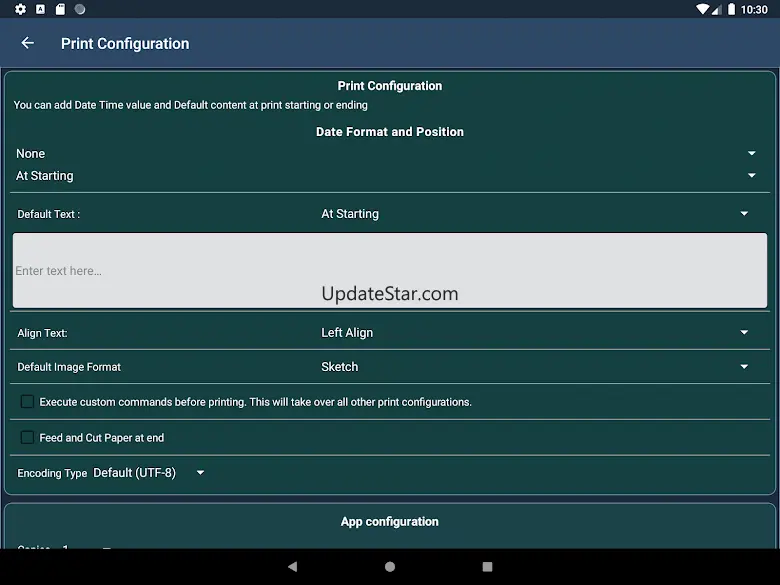
Task: Open the date format dropdown showing None
Action: 386,153
